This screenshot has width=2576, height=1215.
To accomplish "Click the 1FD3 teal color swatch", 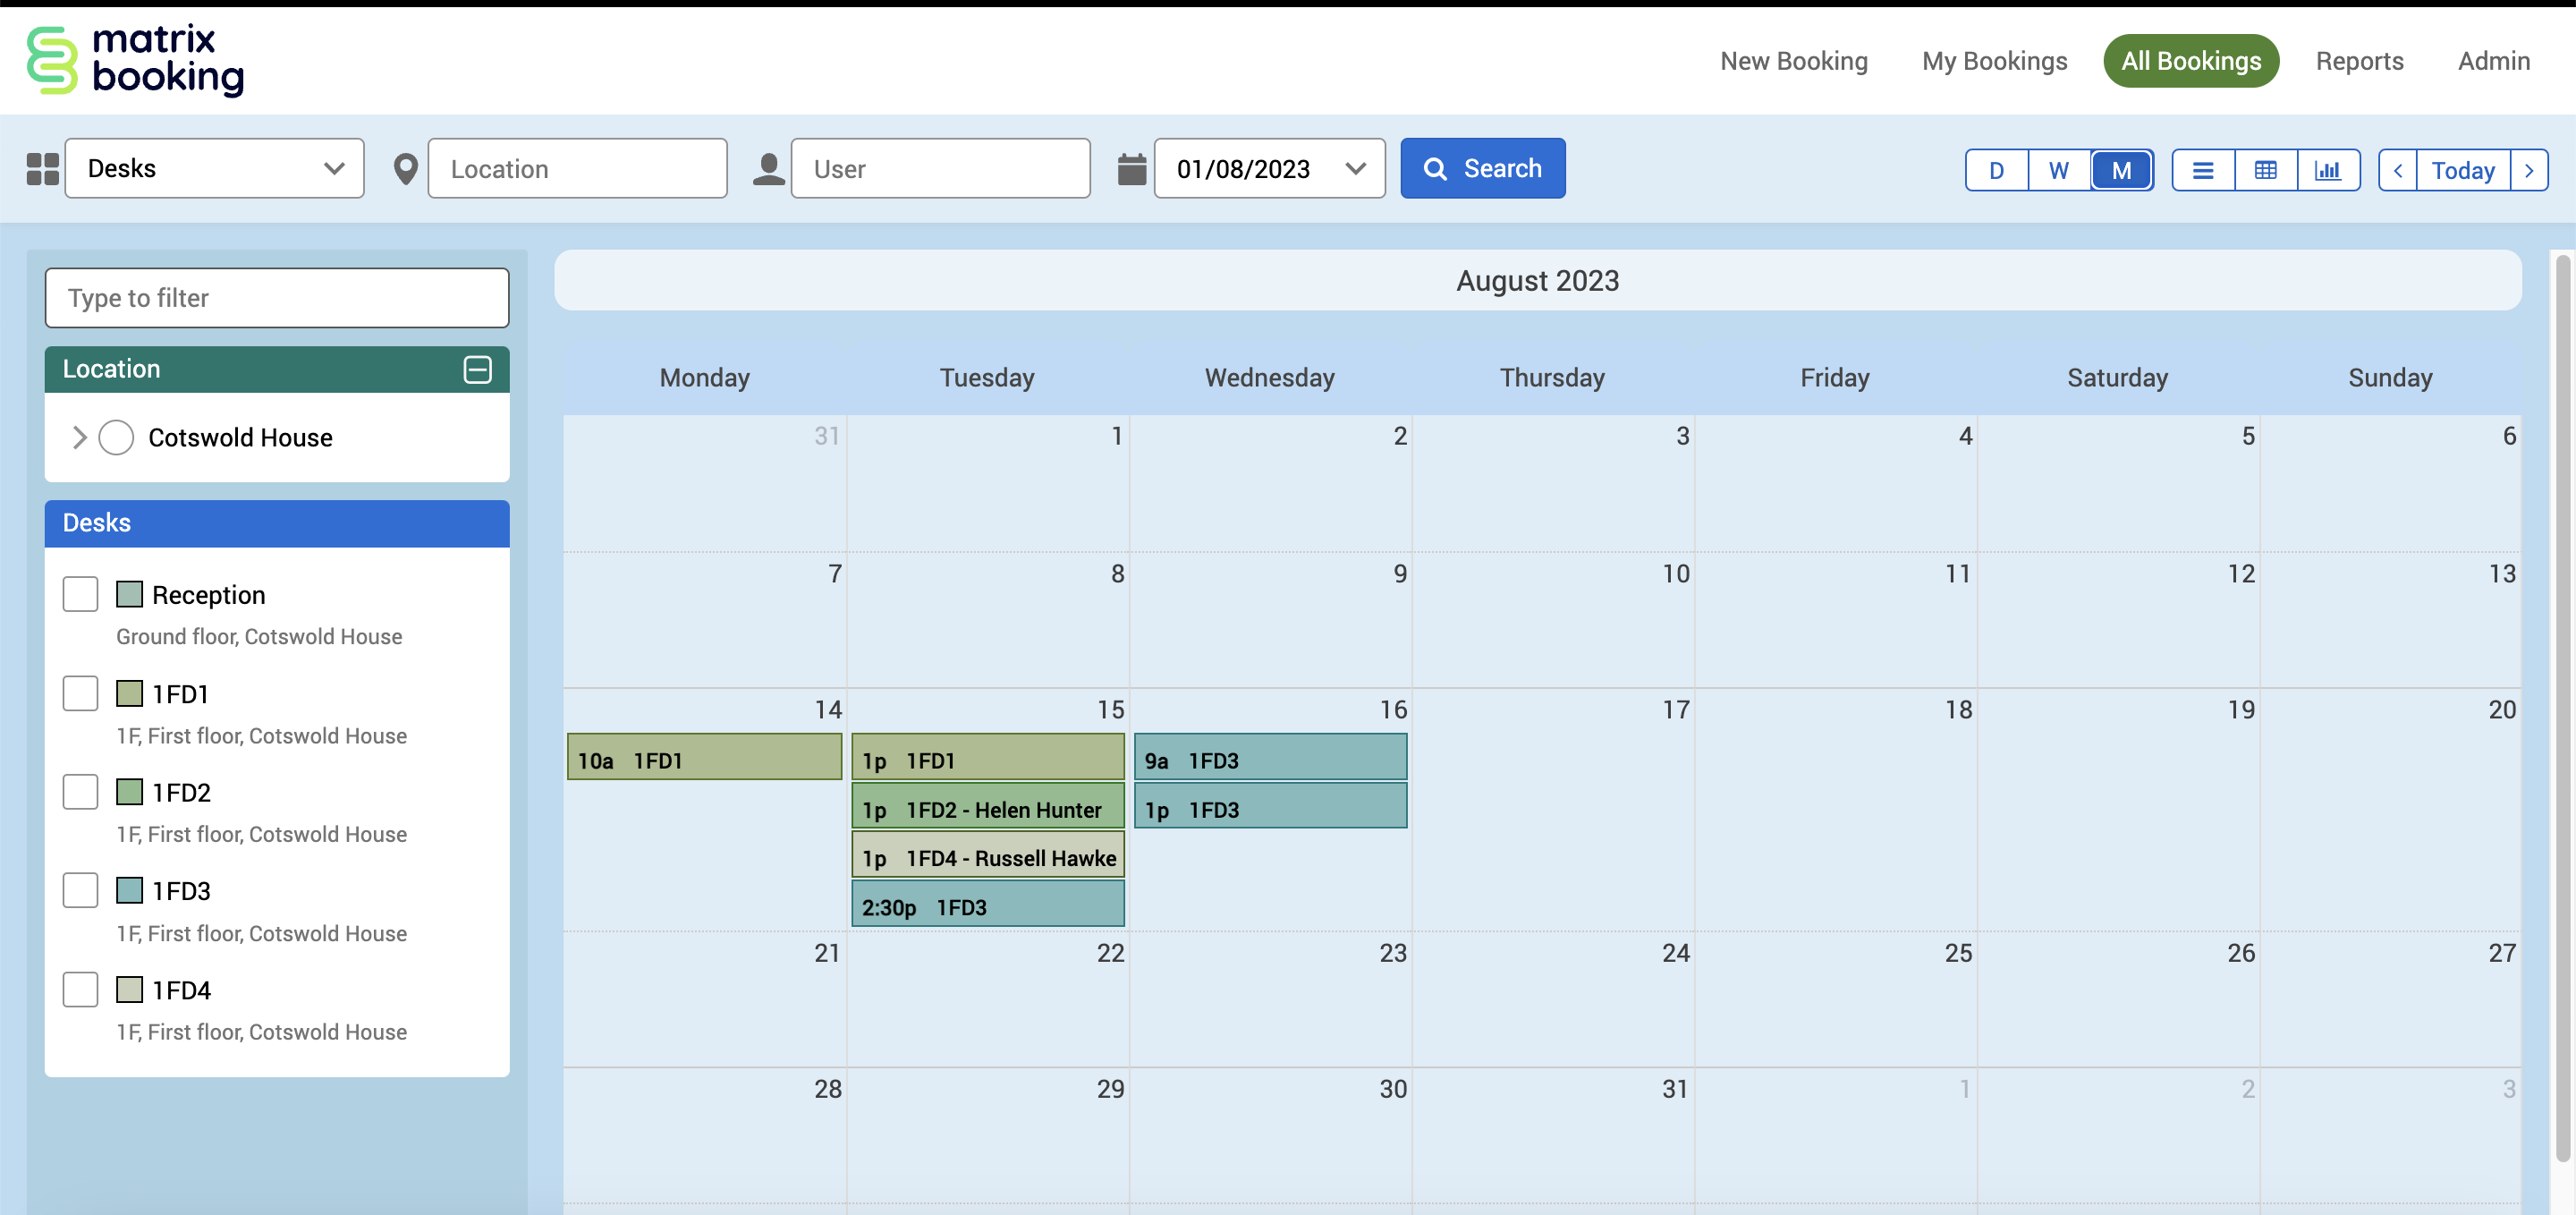I will [129, 890].
